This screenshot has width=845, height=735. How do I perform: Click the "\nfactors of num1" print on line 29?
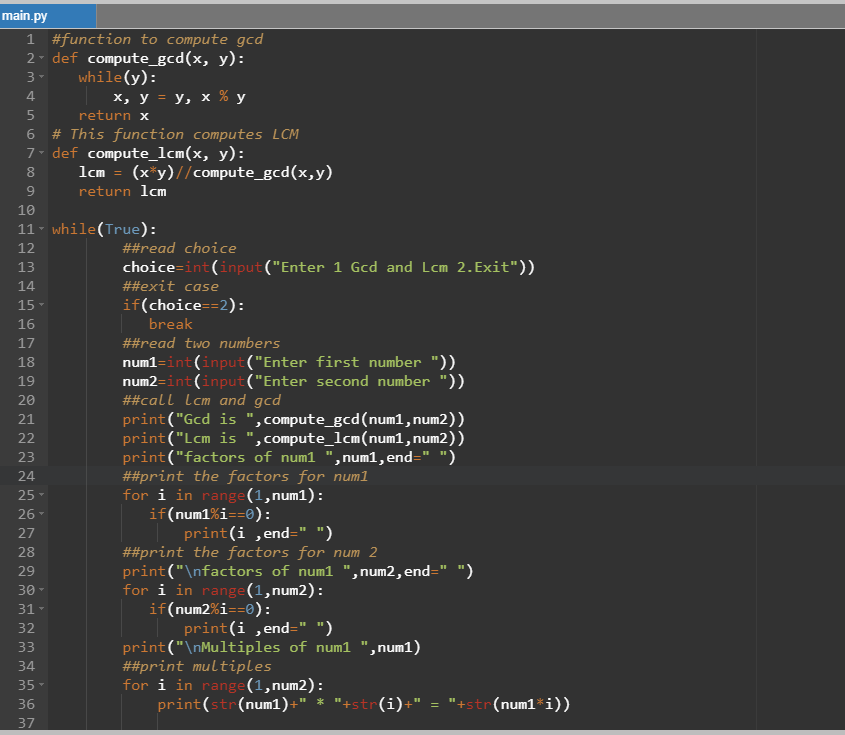point(298,571)
